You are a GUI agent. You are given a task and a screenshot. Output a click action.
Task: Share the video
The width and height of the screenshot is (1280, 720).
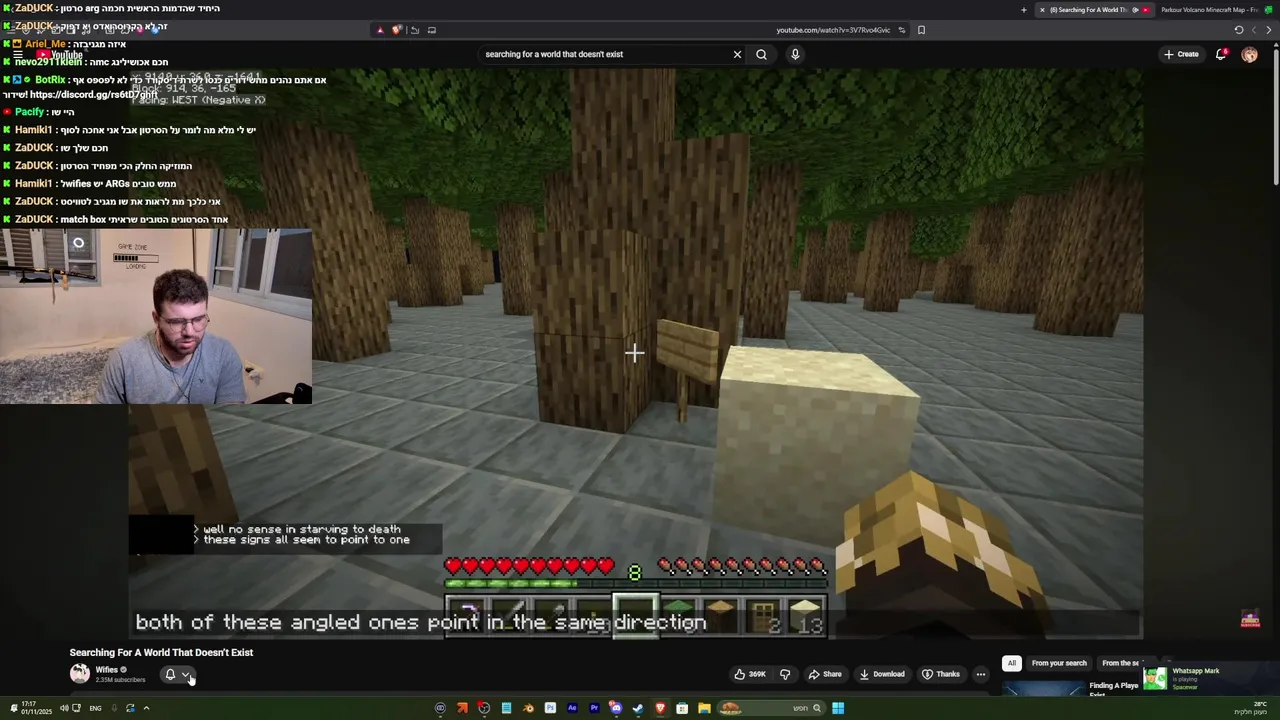tap(825, 674)
